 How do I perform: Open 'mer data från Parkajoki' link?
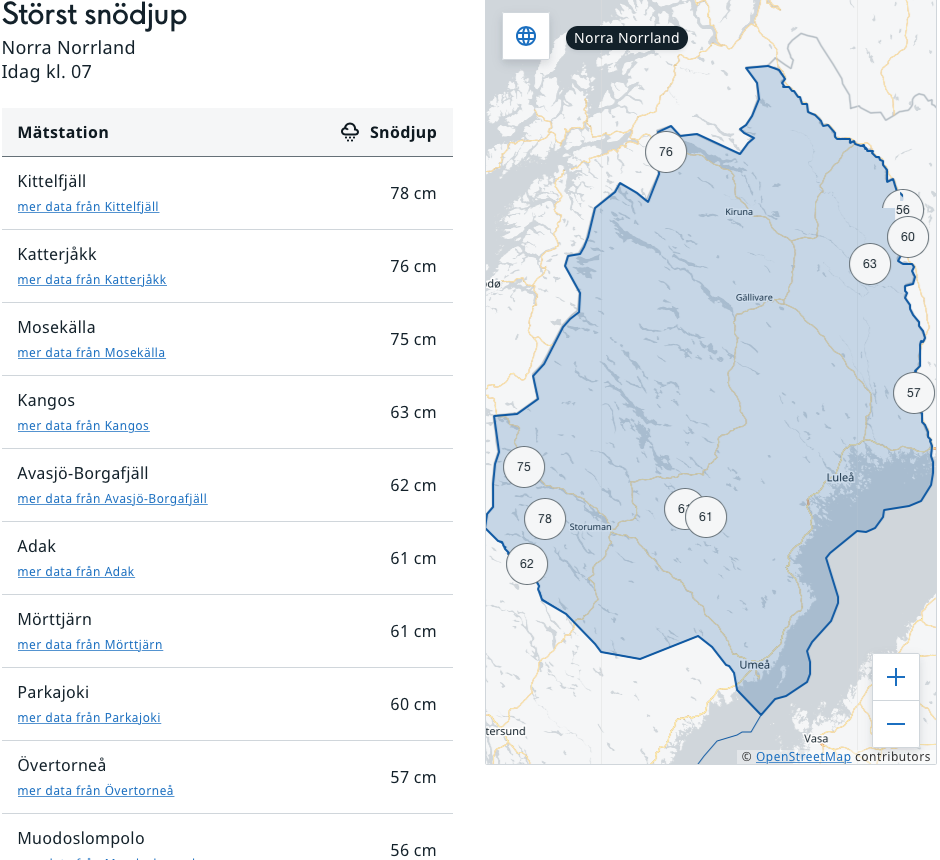[89, 718]
